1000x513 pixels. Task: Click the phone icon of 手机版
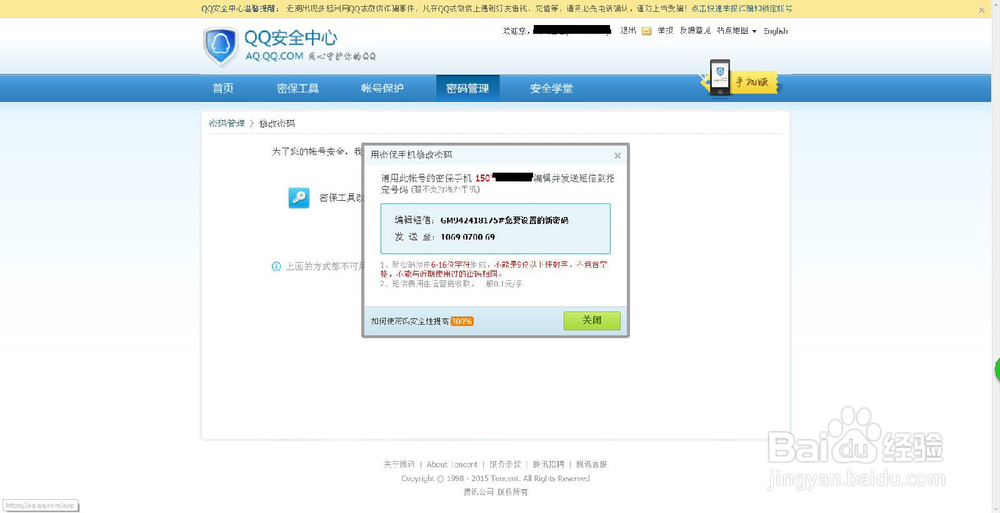[x=720, y=78]
